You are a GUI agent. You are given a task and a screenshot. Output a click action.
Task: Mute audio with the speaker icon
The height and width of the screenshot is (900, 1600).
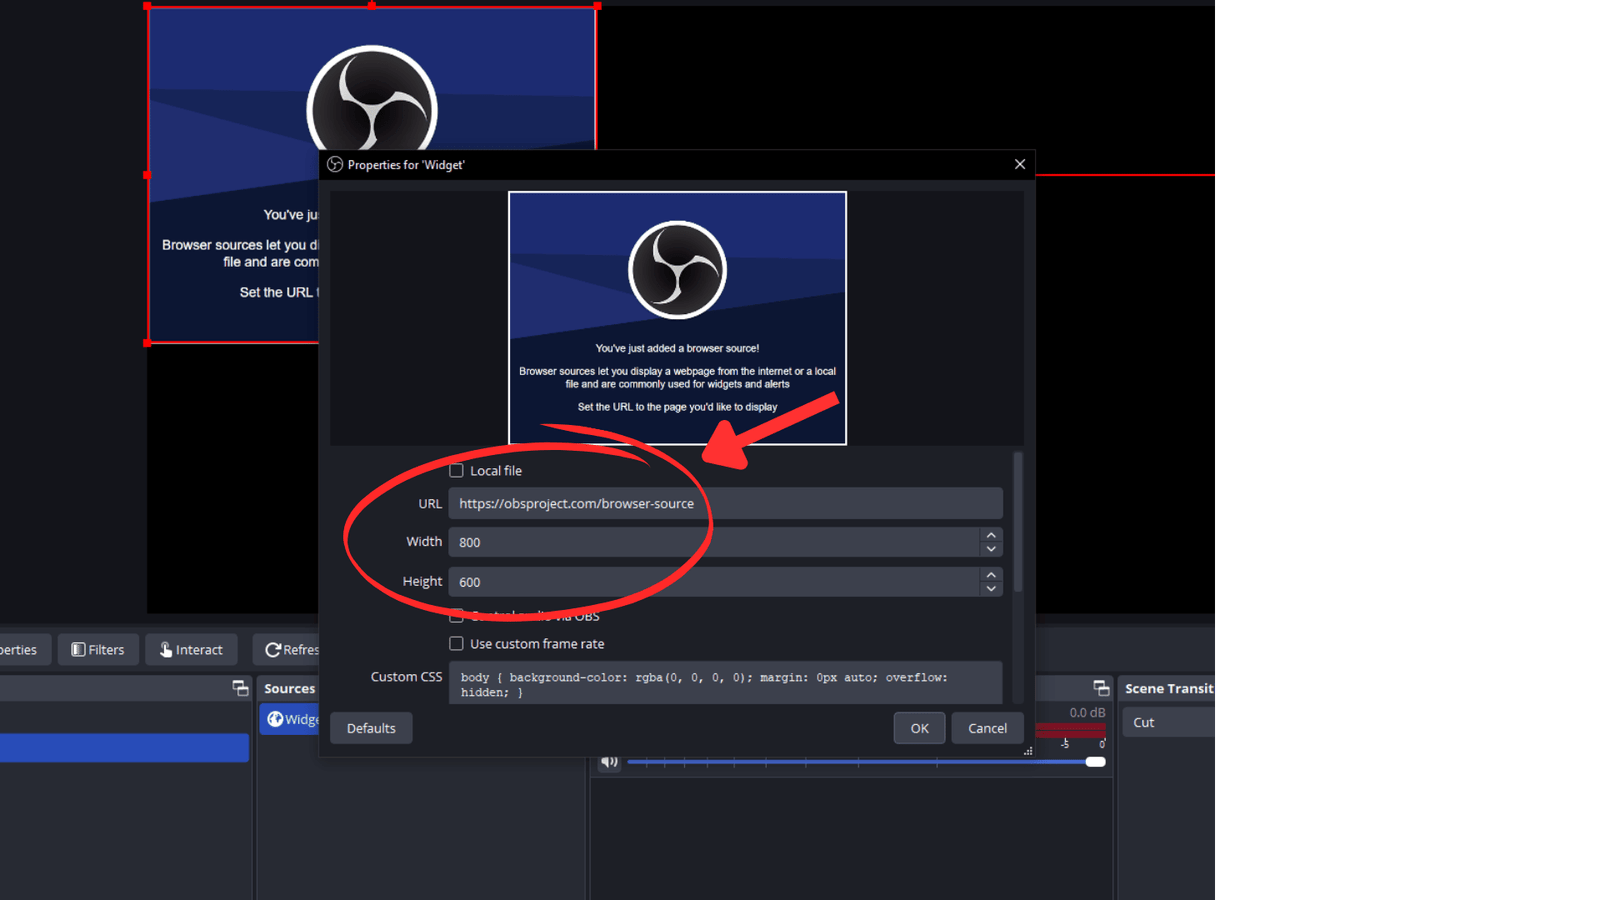click(x=609, y=762)
